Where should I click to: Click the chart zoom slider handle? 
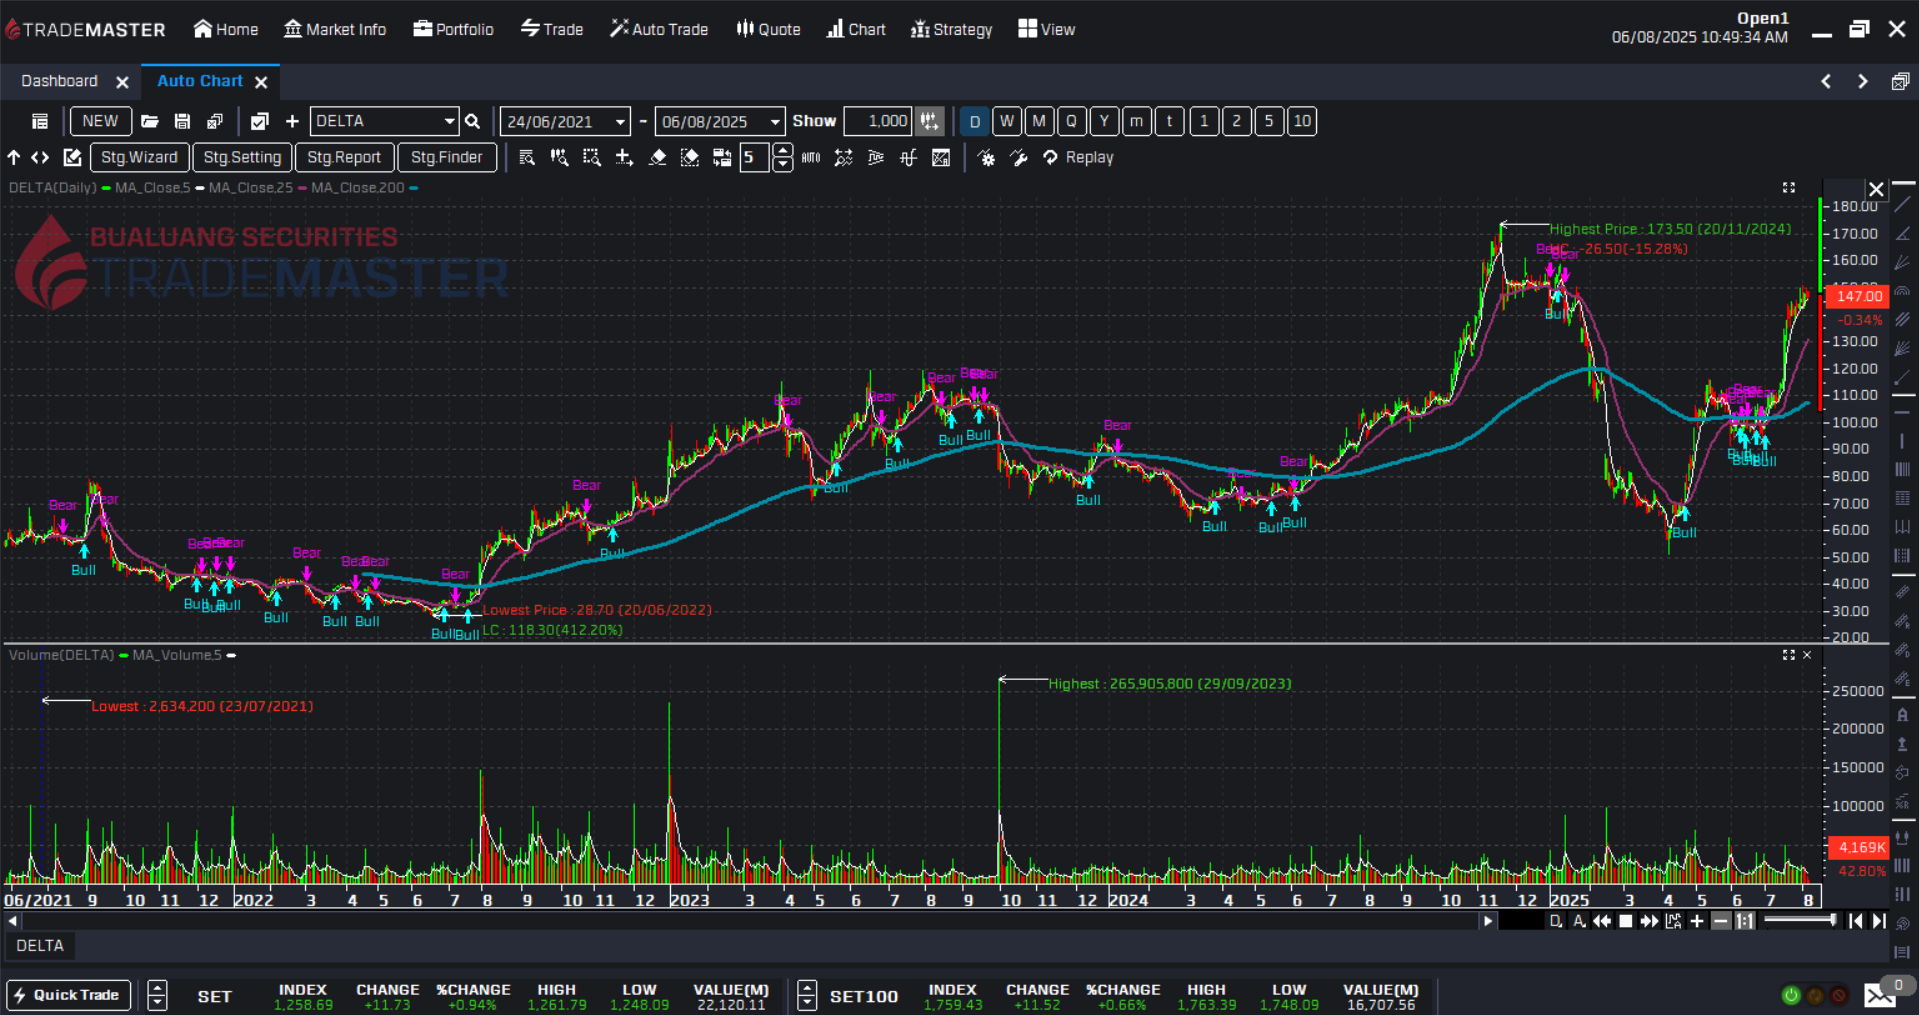pos(1832,920)
